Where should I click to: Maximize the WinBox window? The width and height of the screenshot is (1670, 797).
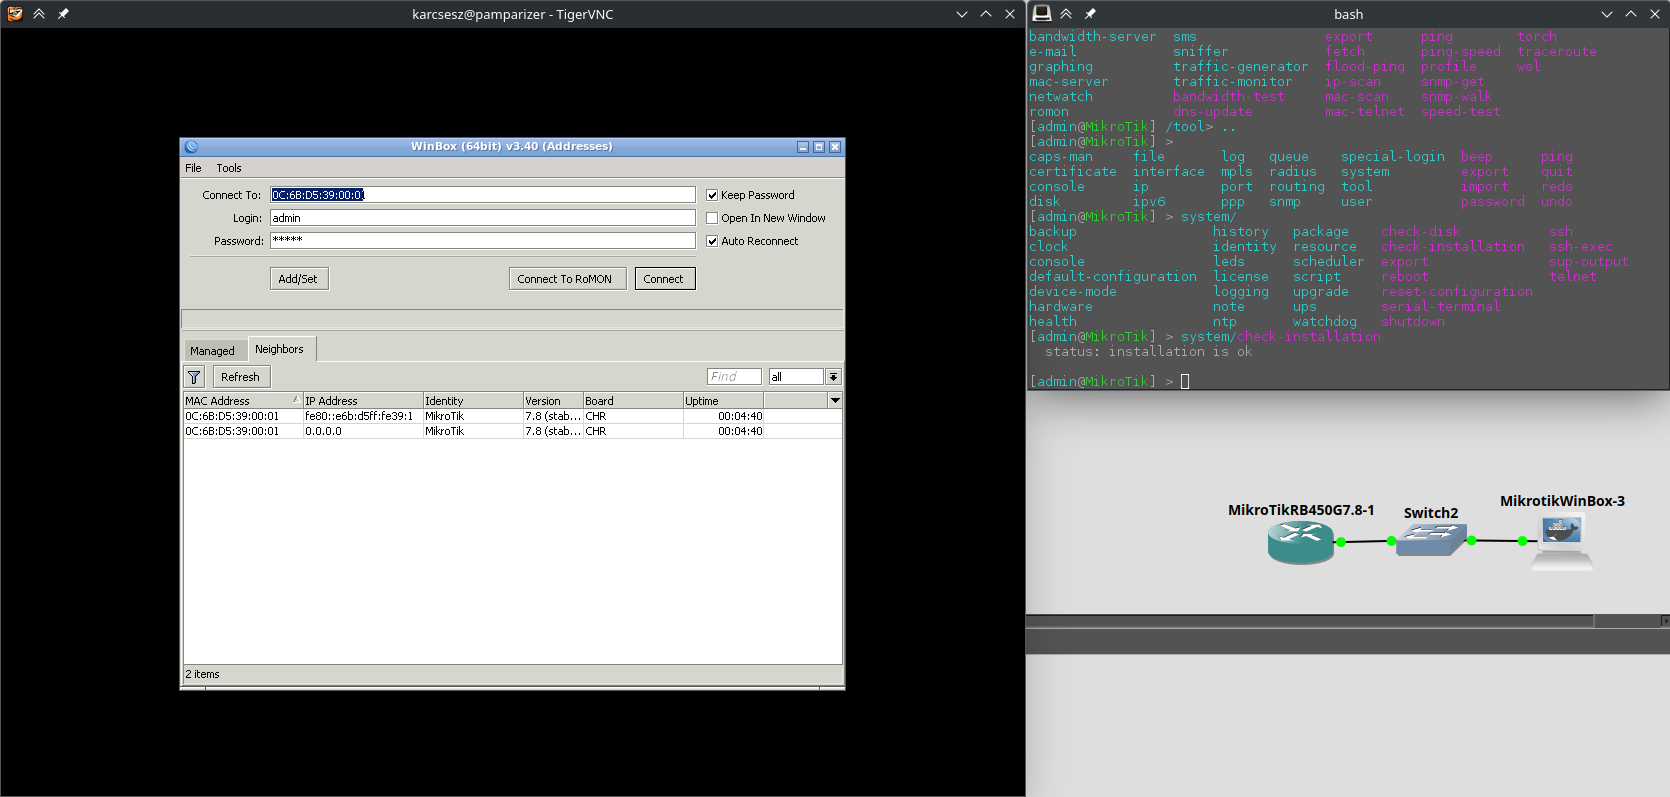(819, 147)
